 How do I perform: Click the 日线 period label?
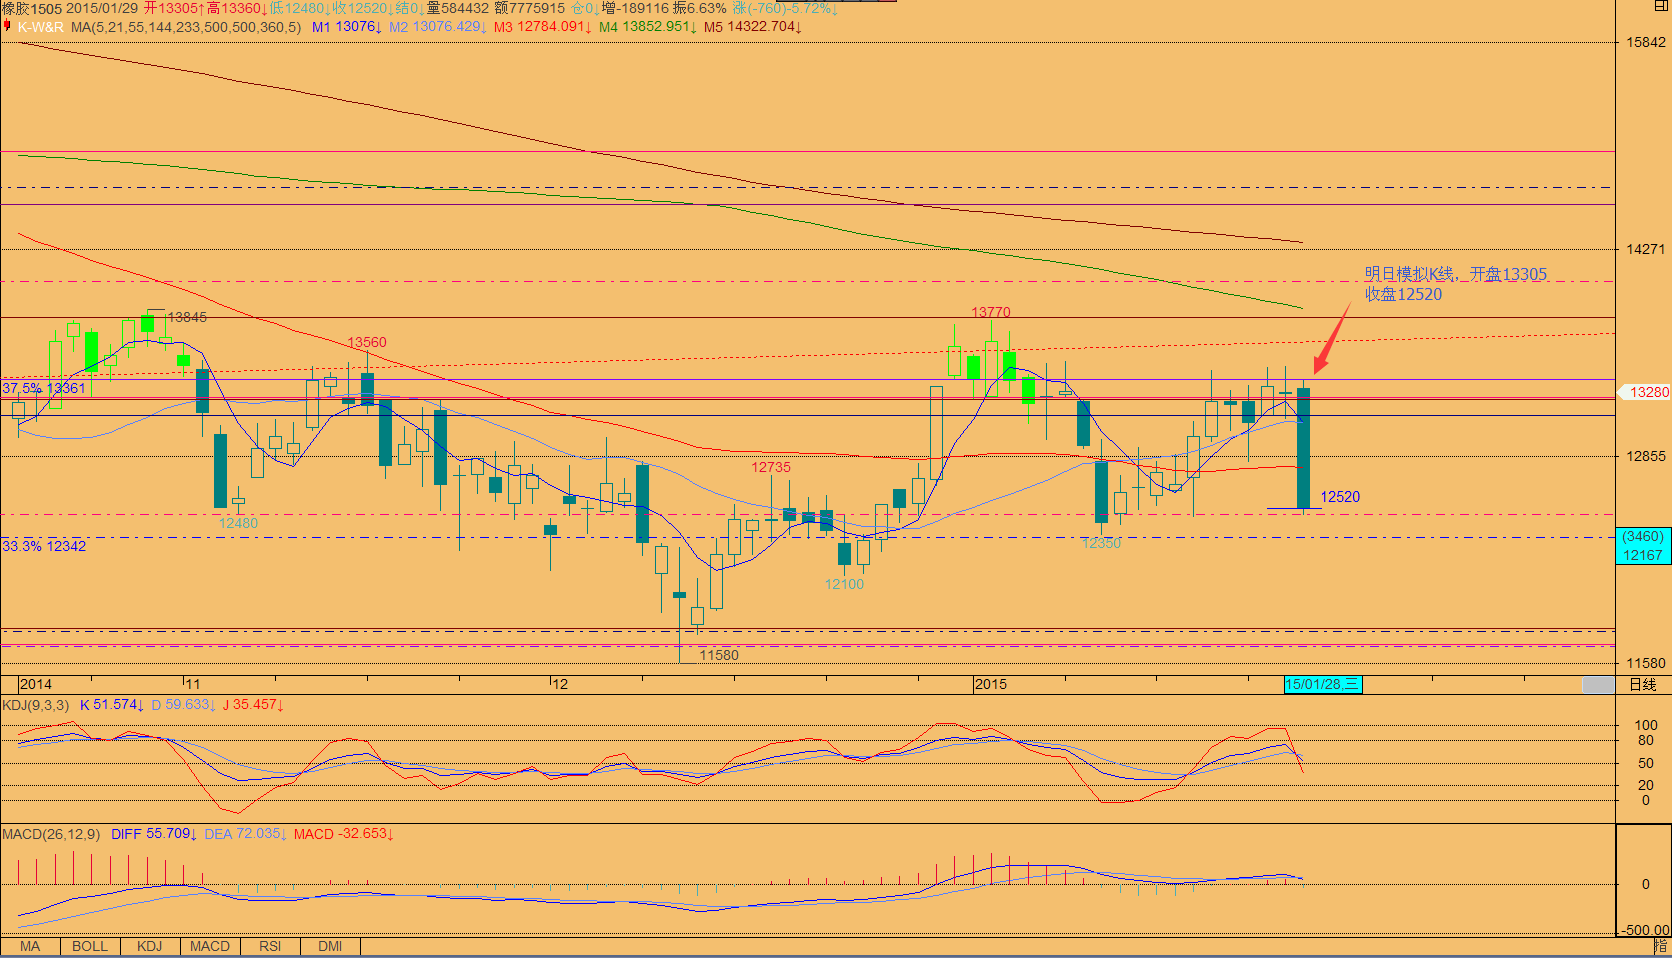1643,685
